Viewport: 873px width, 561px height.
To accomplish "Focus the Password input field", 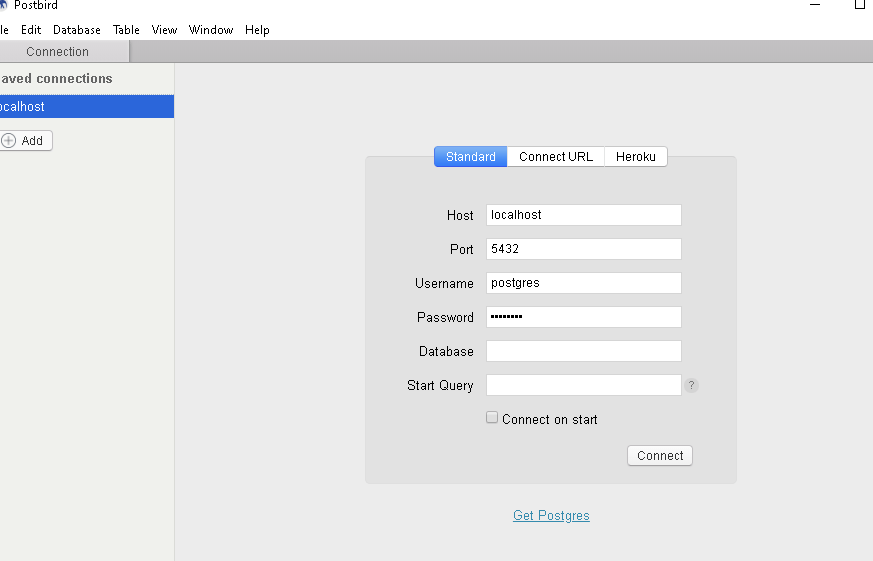I will 583,317.
